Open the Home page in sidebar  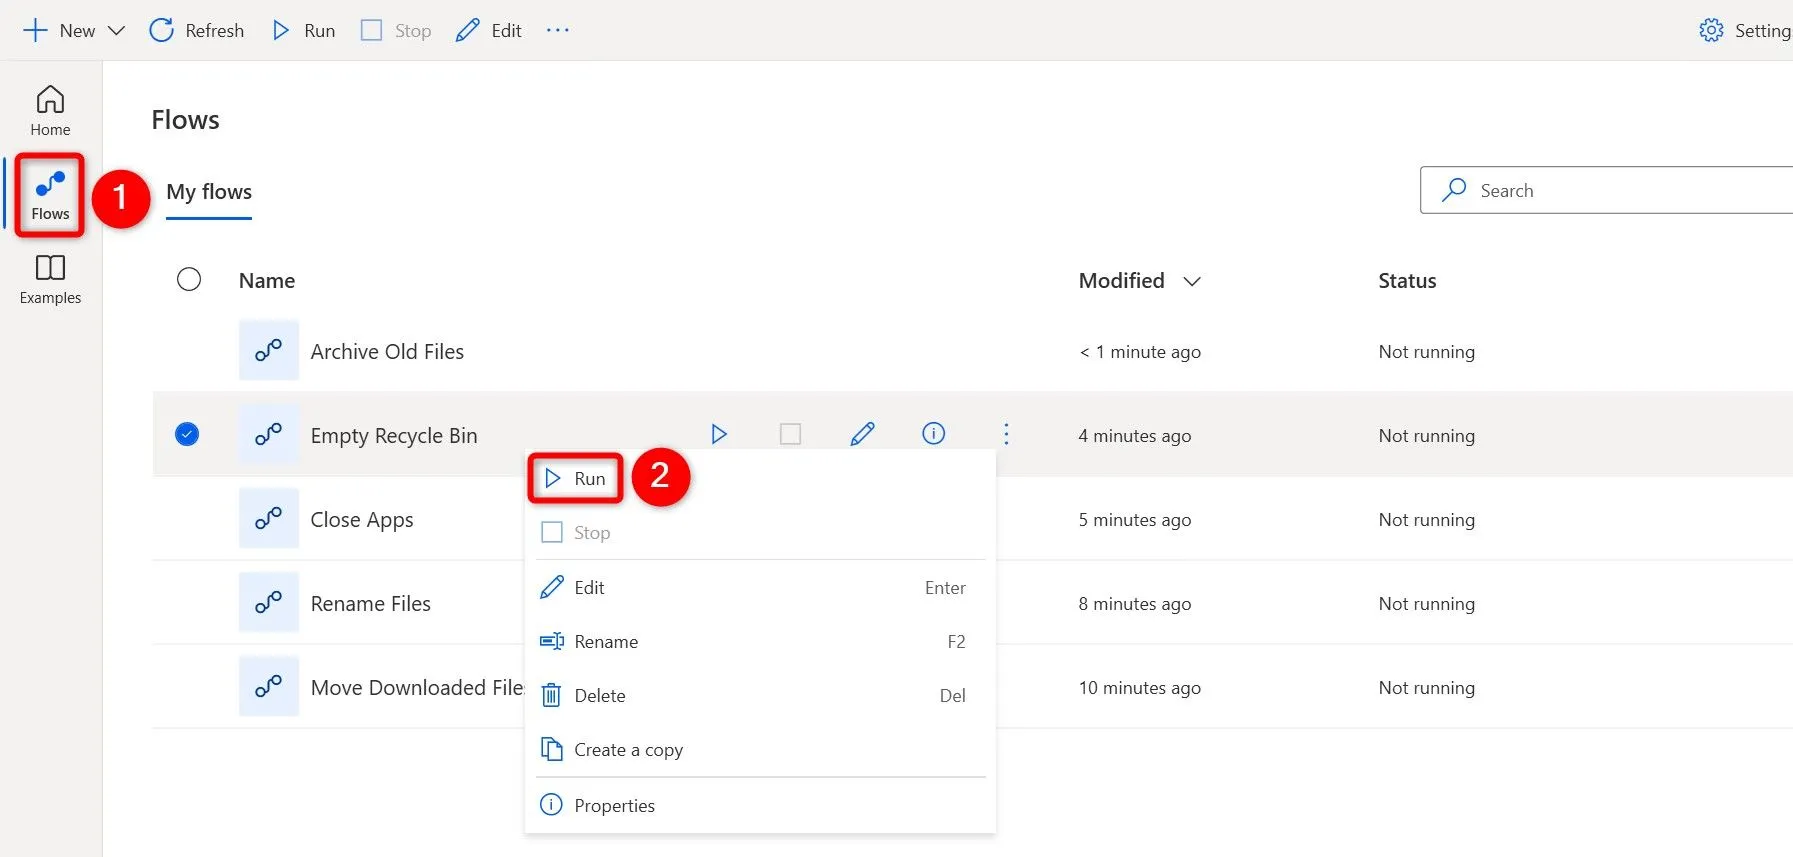50,110
